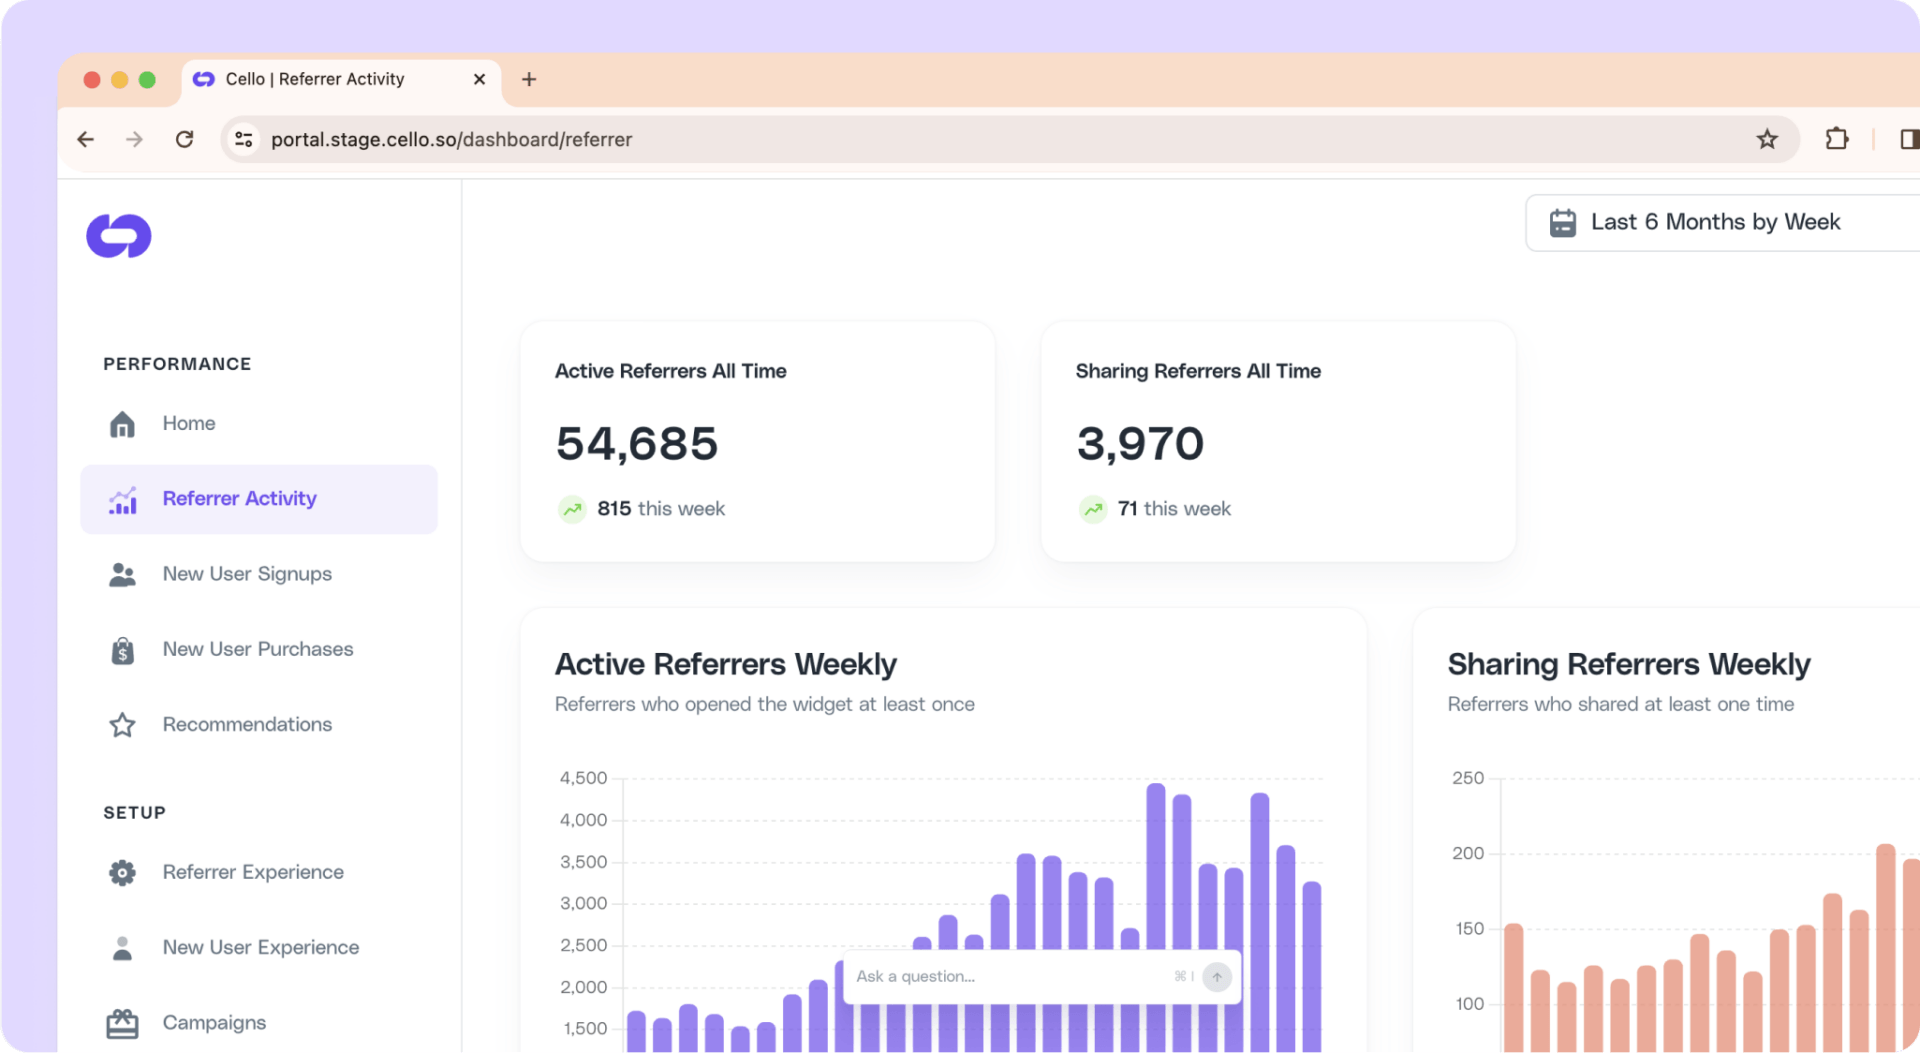This screenshot has width=1920, height=1053.
Task: Click the Campaigns gift icon
Action: tap(122, 1023)
